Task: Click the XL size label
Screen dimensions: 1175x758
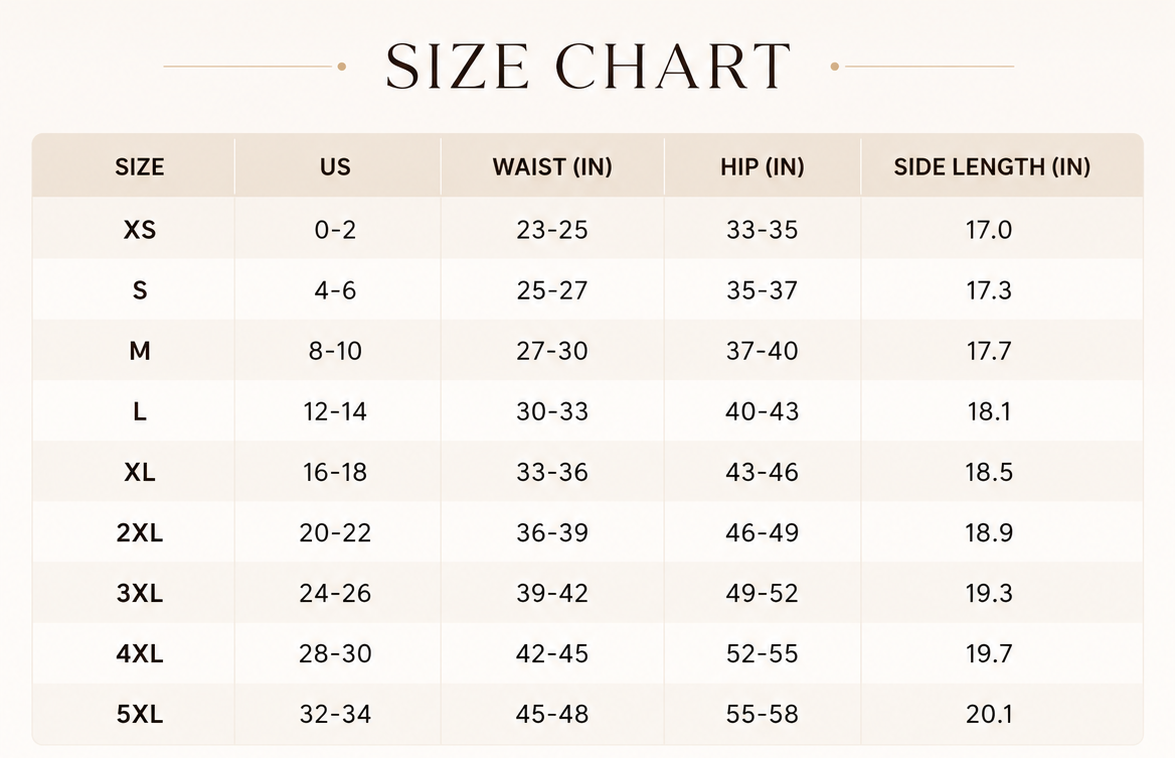Action: pyautogui.click(x=139, y=472)
